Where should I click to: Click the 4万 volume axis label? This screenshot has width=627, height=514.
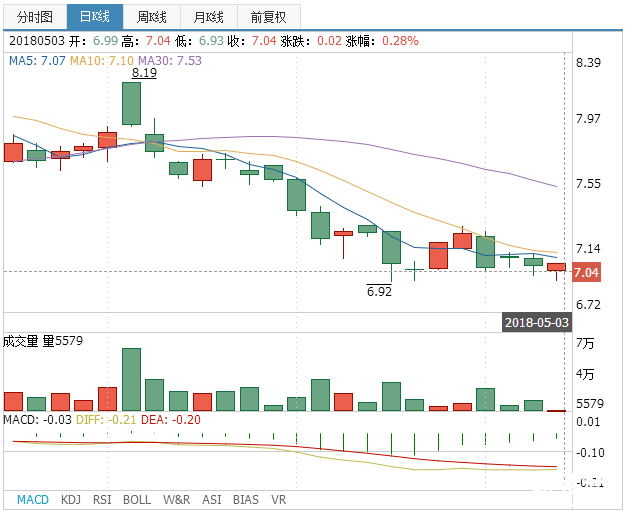[x=585, y=374]
